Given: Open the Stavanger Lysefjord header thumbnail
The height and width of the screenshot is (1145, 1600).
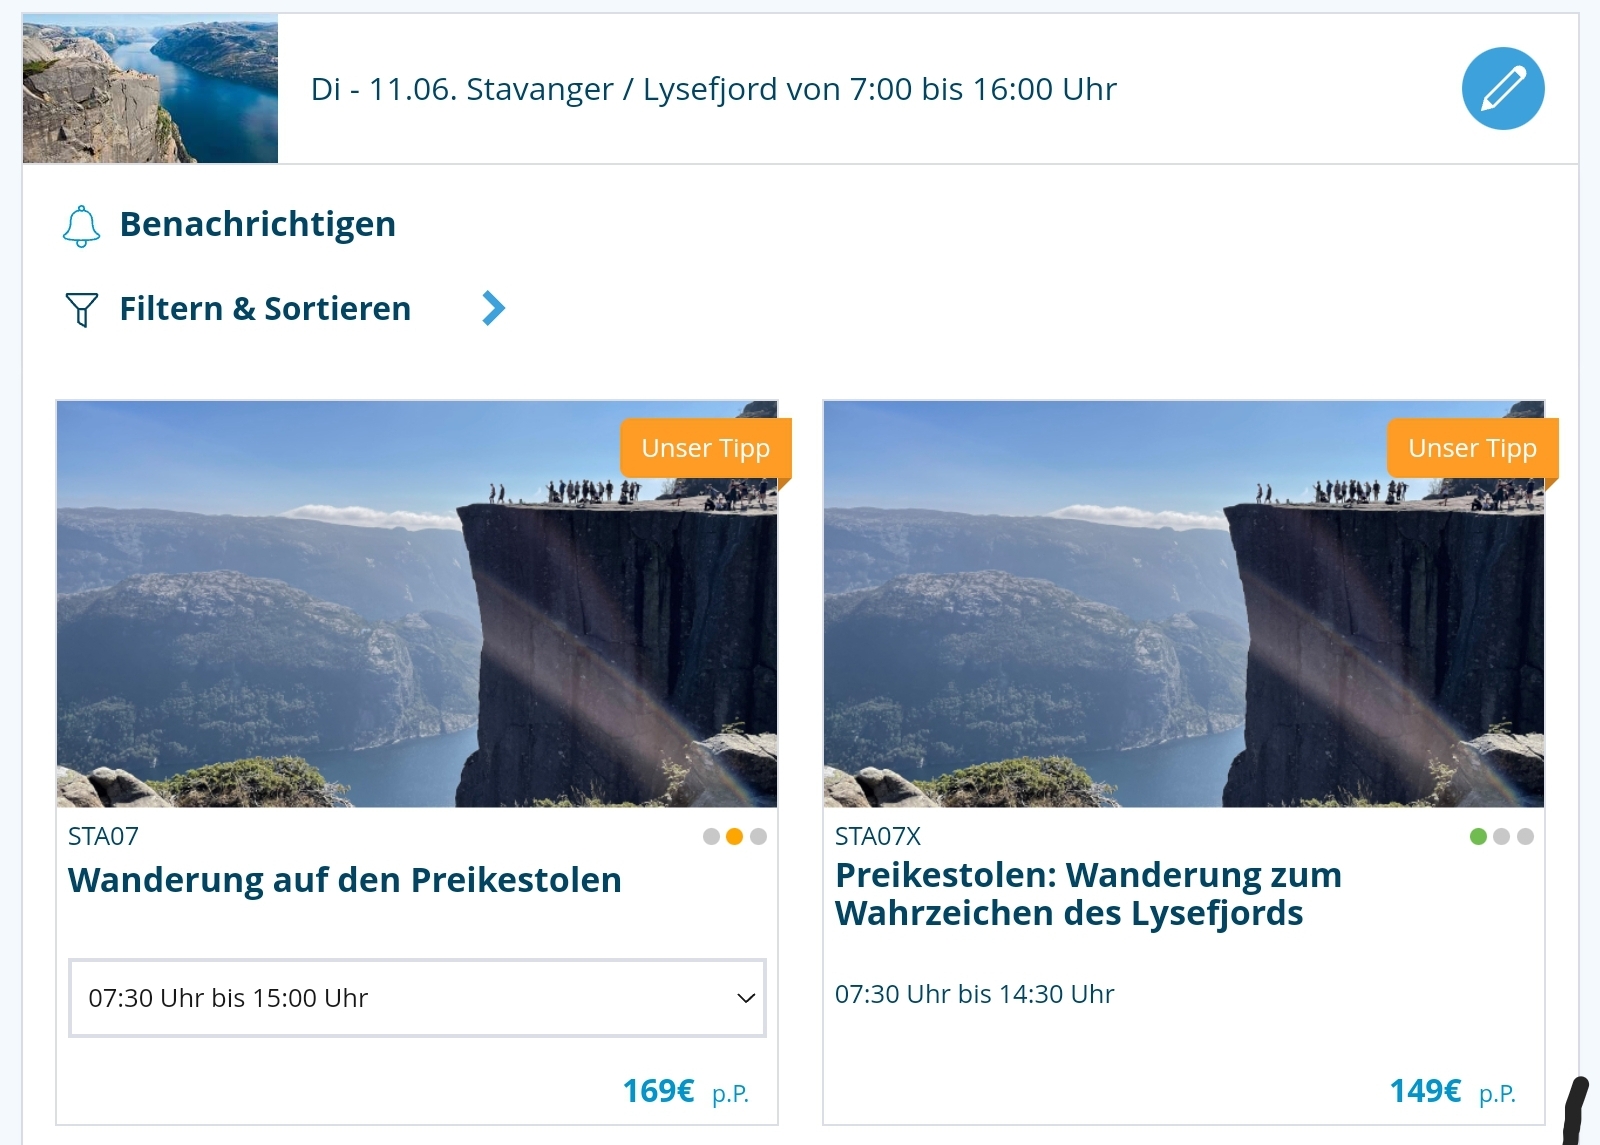Looking at the screenshot, I should click(x=150, y=89).
